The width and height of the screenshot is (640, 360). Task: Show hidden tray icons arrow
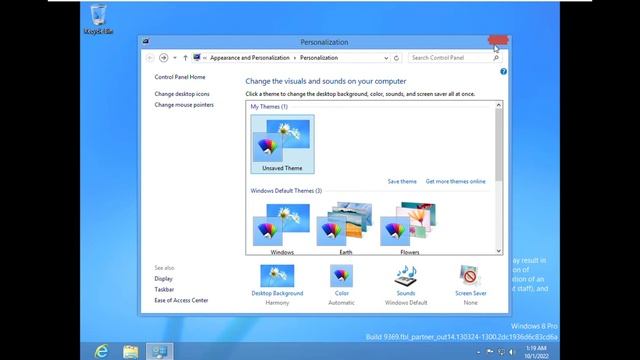(478, 352)
